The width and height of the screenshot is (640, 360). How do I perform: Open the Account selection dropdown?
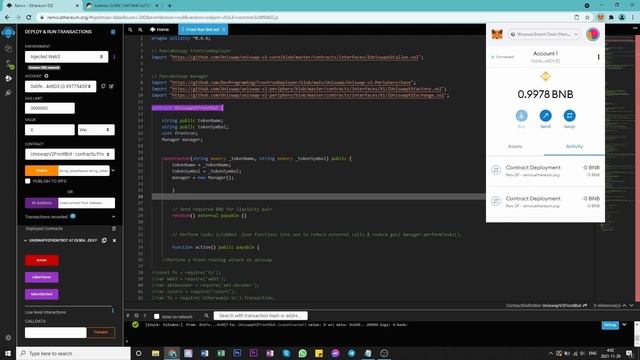point(60,86)
